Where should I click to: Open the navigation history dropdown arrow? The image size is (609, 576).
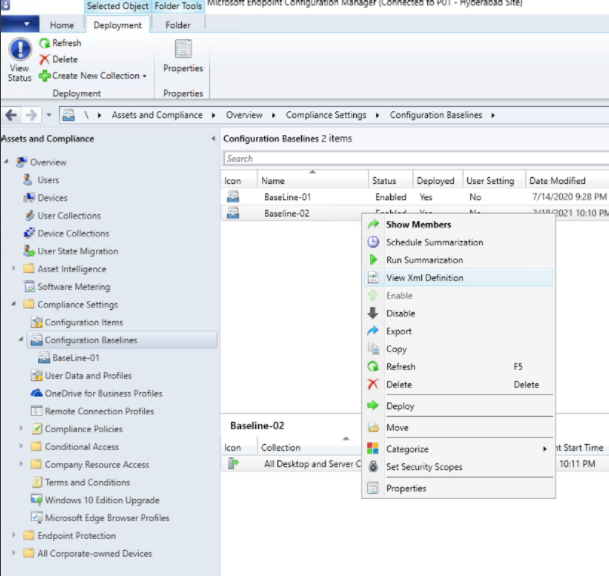click(49, 115)
